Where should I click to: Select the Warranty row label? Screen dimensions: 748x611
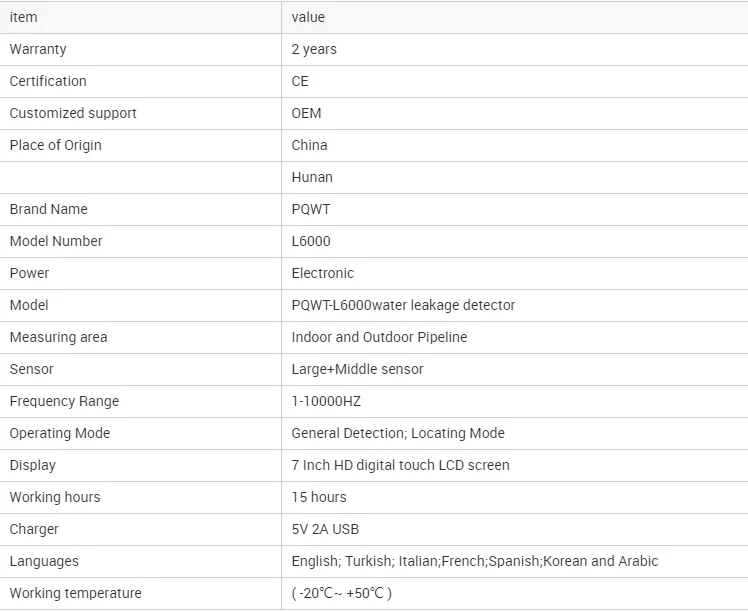coord(38,49)
